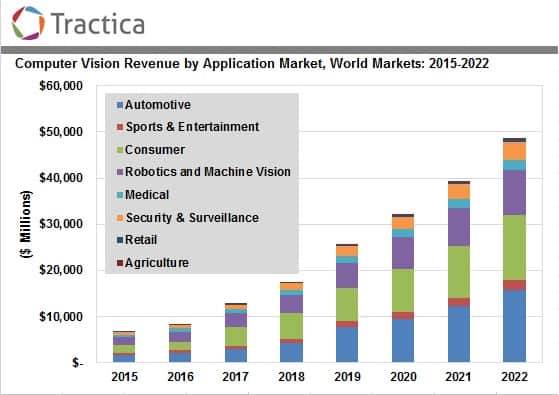Click the 2022 Consumer green bar segment
This screenshot has height=395, width=559.
click(x=514, y=247)
